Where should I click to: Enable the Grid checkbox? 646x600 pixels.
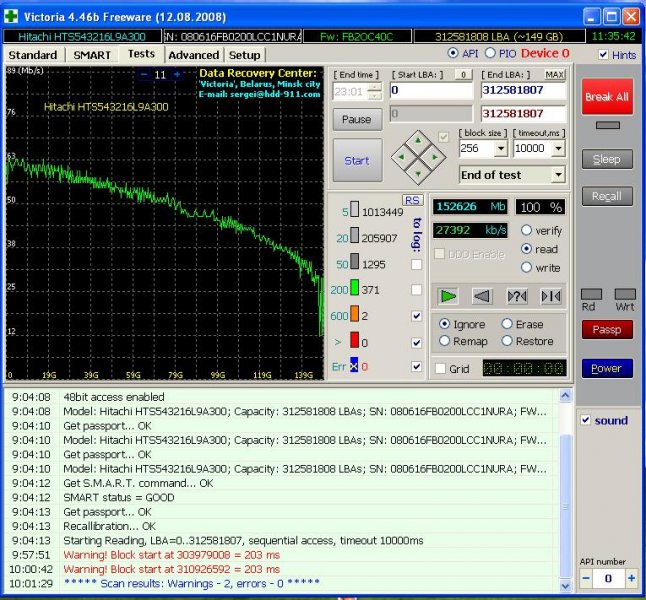point(441,368)
